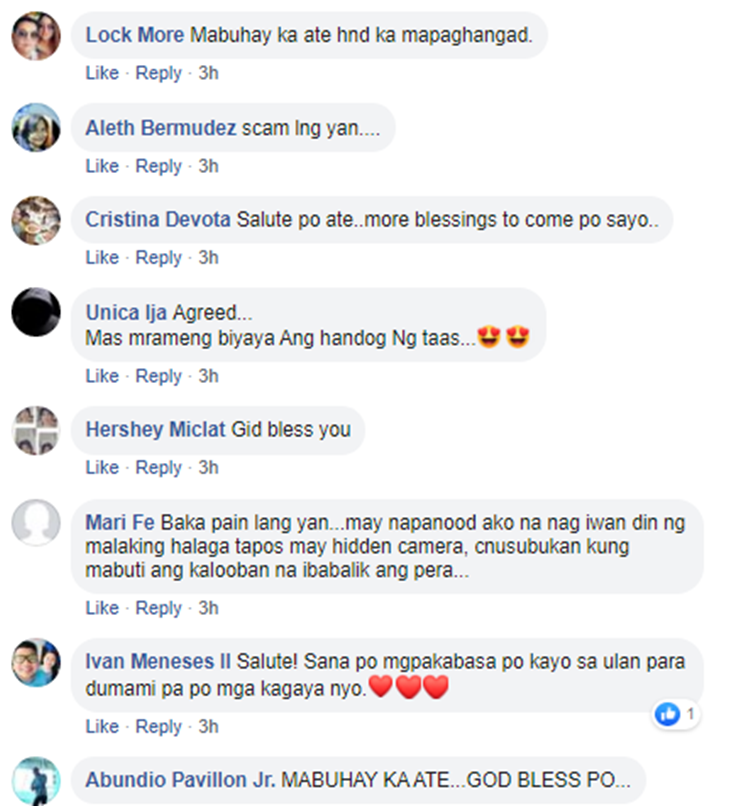Open the Abundio Pavillon Jr. name link
Viewport: 750px width, 806px height.
point(180,780)
